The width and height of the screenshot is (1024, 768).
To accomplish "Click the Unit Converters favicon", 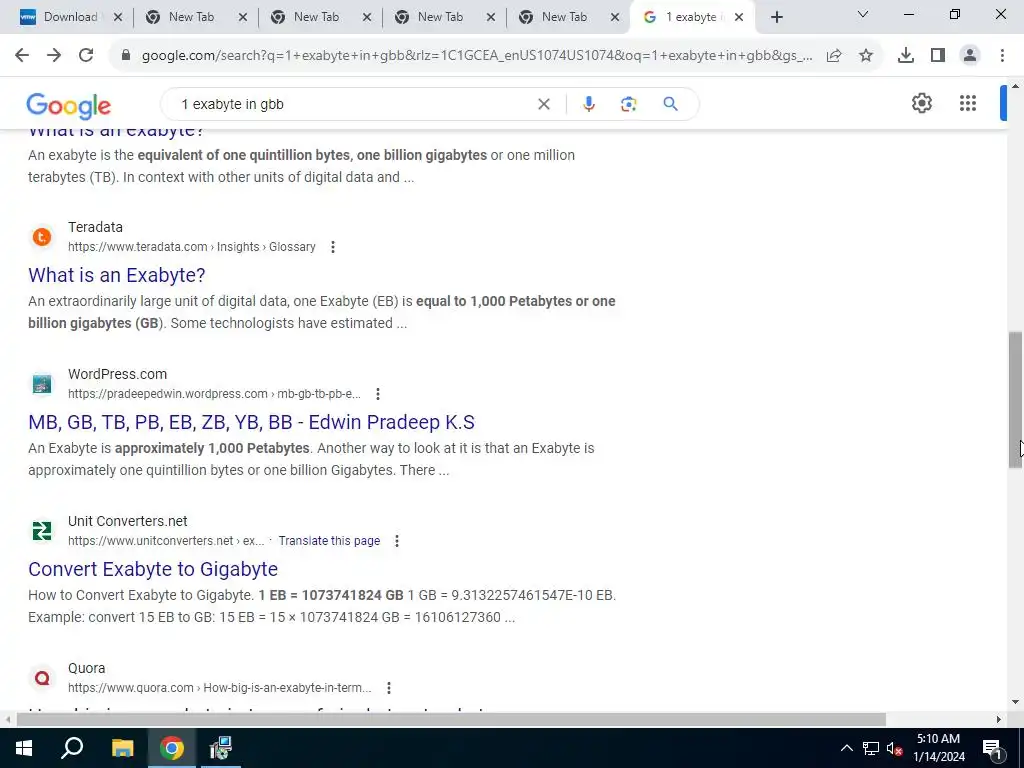I will [x=42, y=530].
